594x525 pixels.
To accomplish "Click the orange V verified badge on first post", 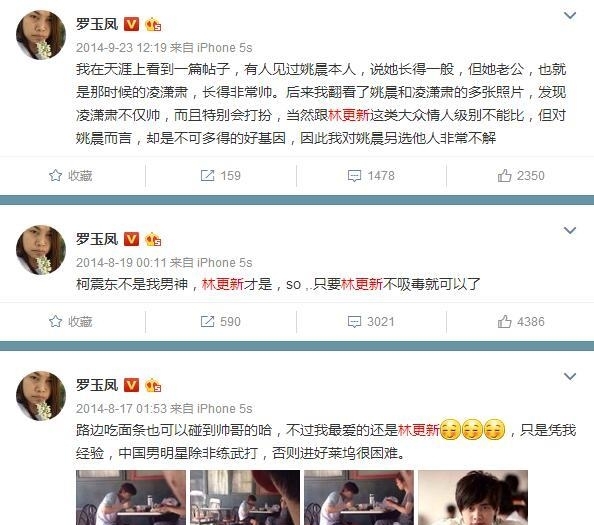I will click(x=131, y=24).
